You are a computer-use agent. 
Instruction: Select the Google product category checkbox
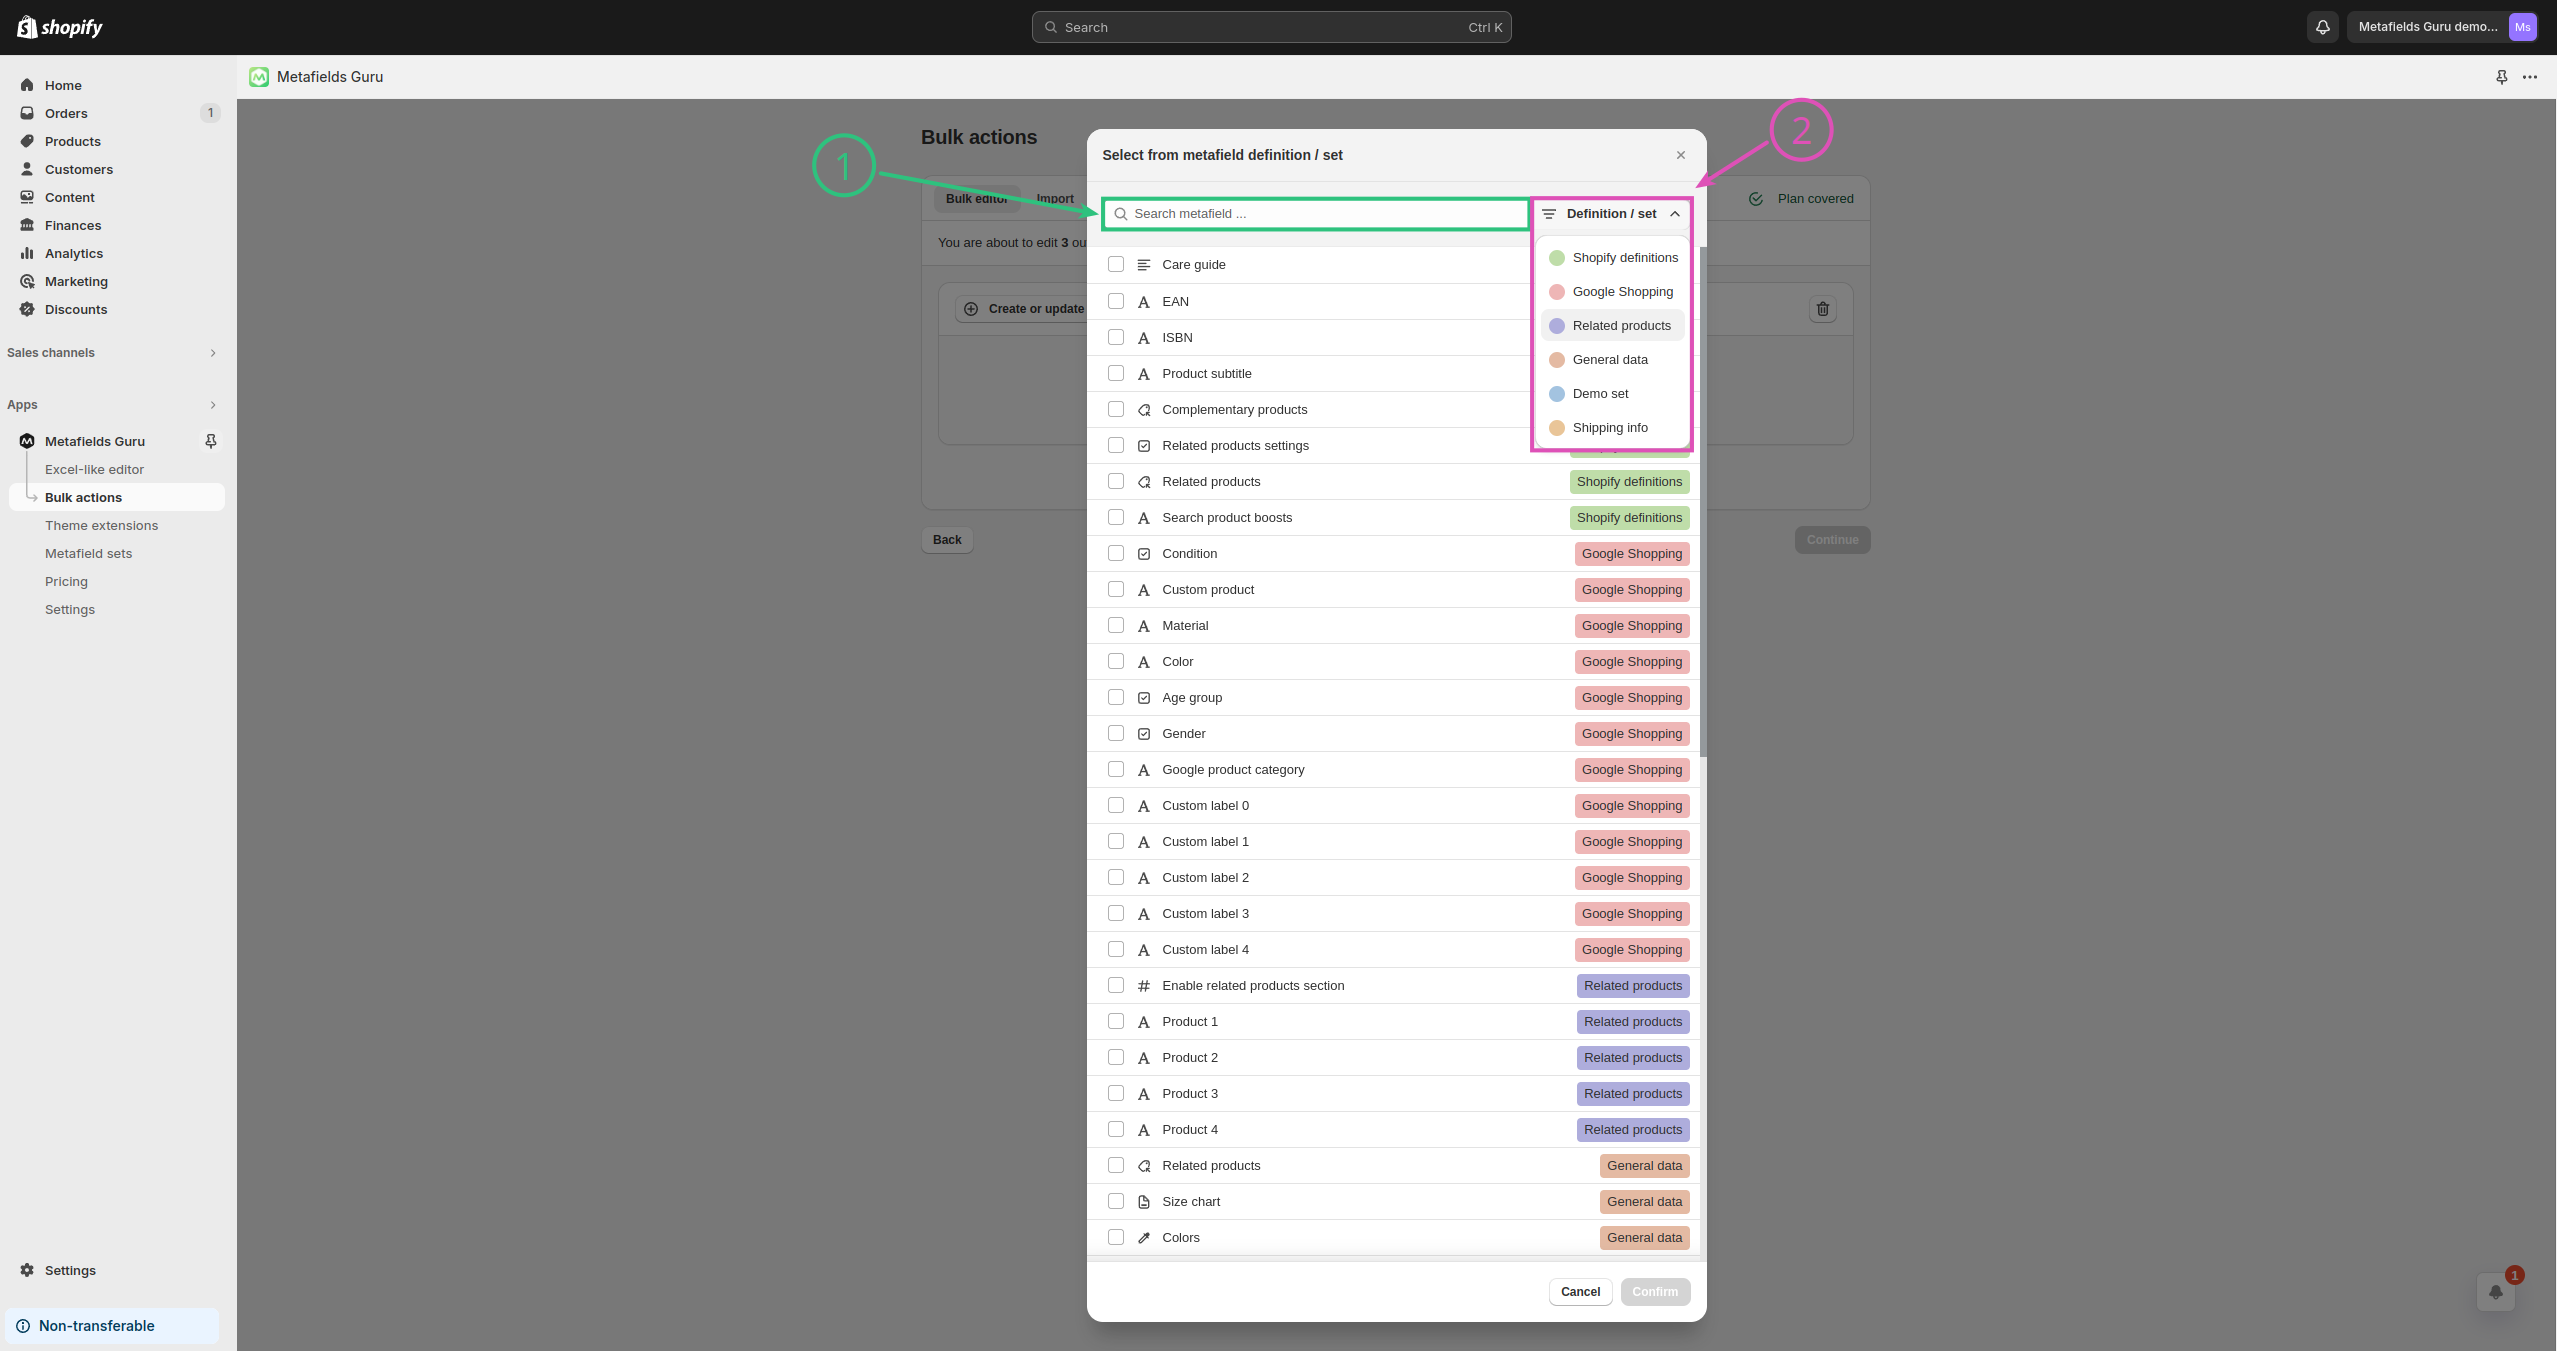coord(1116,769)
